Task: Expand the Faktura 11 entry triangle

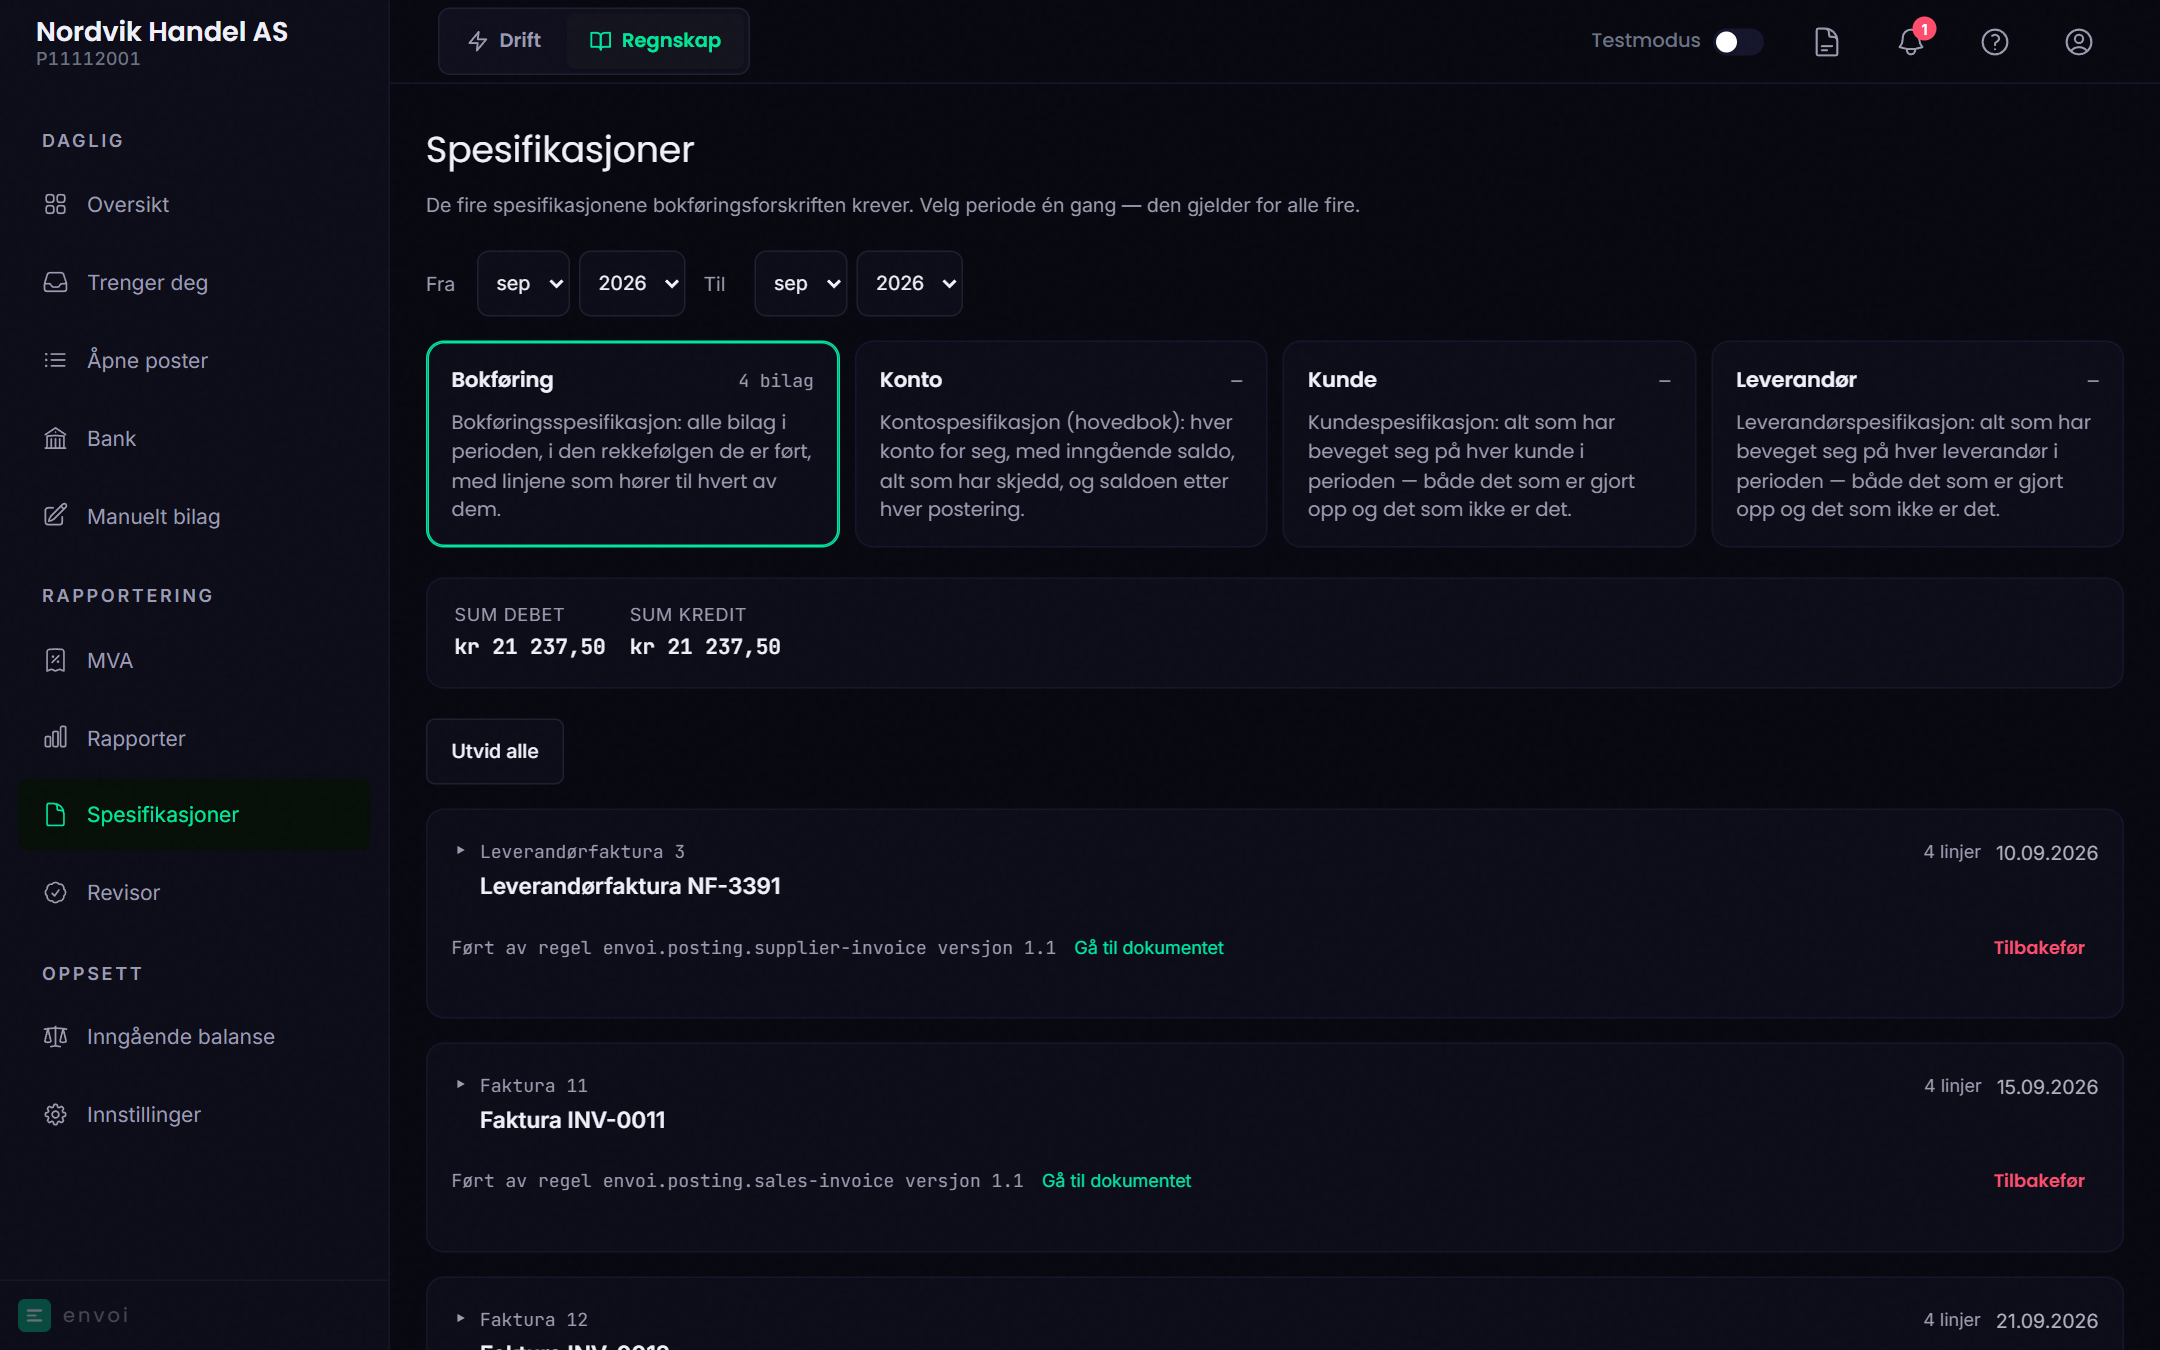Action: (x=460, y=1085)
